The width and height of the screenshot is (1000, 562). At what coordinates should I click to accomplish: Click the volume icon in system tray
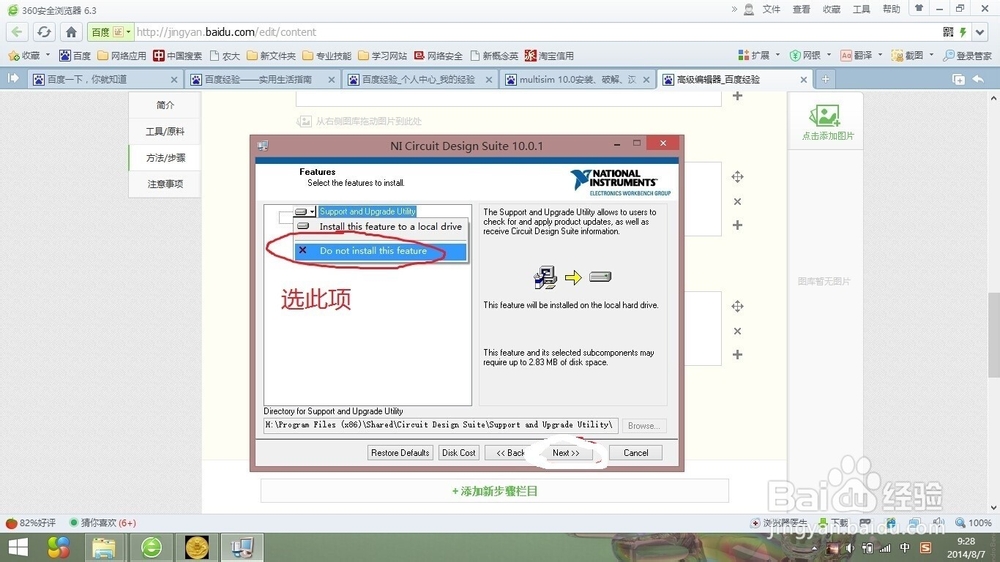click(x=849, y=548)
